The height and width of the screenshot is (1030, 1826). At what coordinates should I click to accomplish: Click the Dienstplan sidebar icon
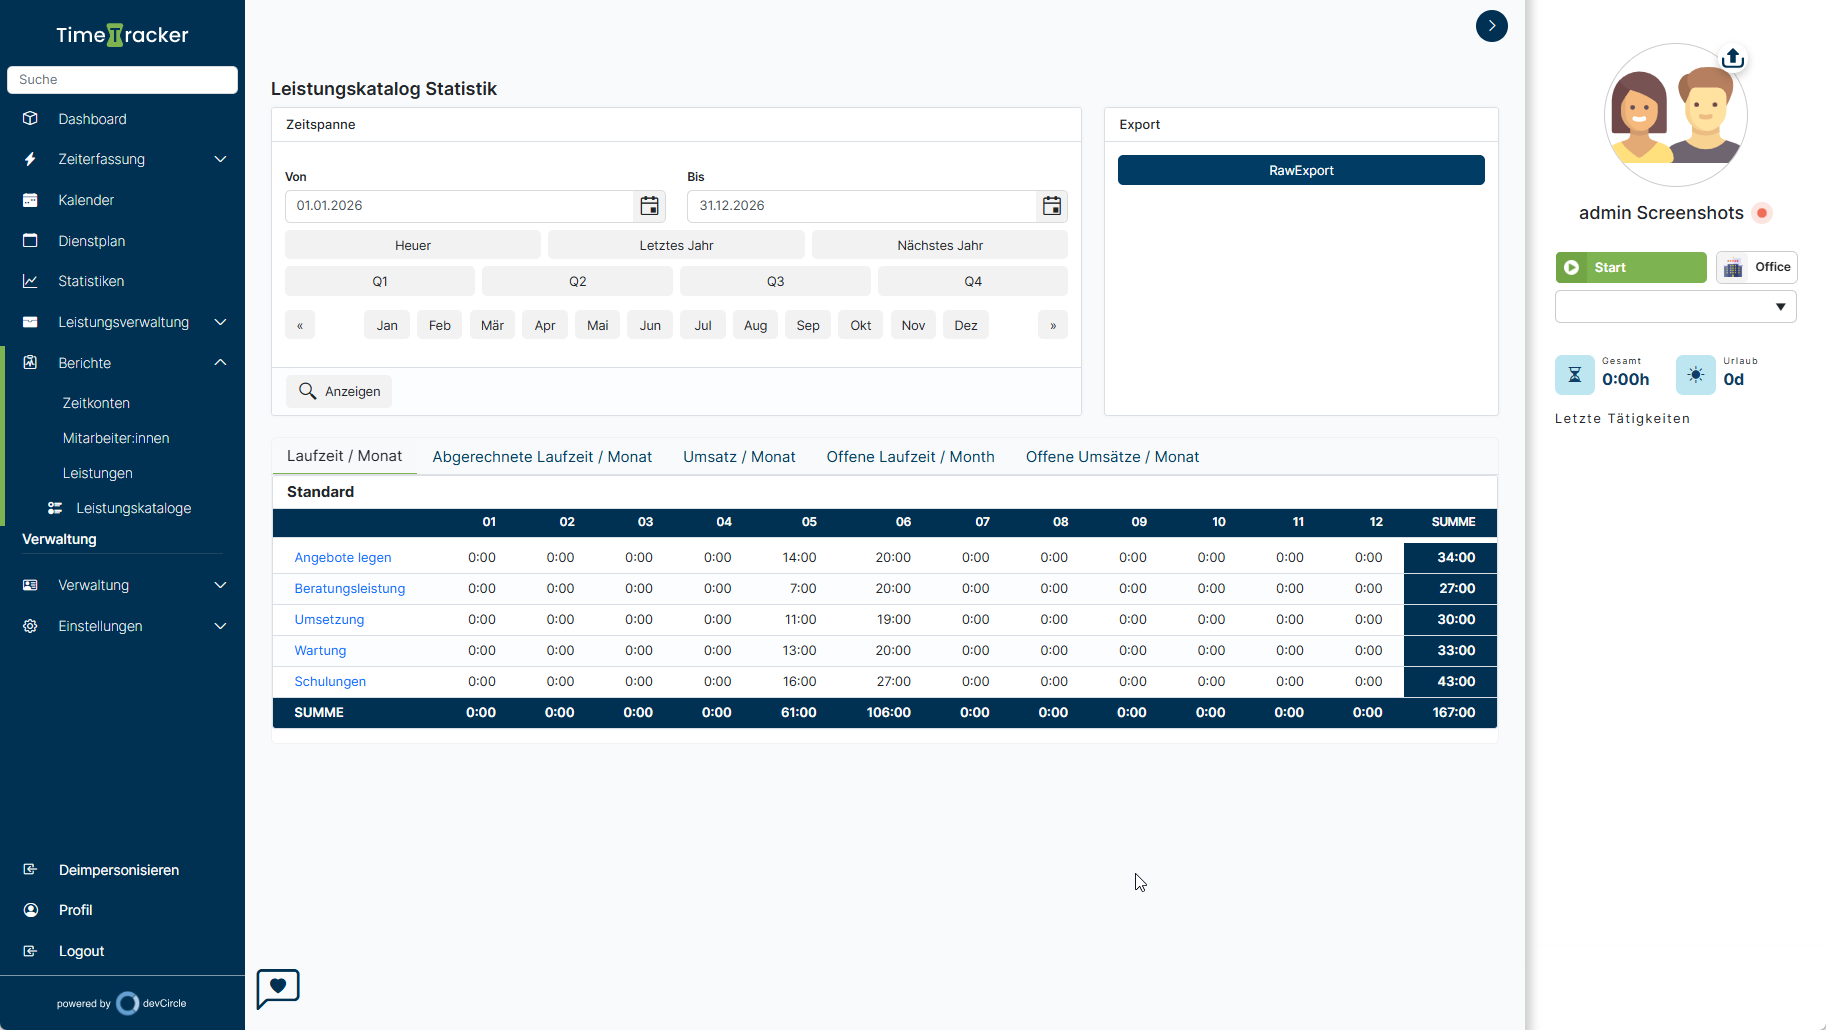pos(30,241)
